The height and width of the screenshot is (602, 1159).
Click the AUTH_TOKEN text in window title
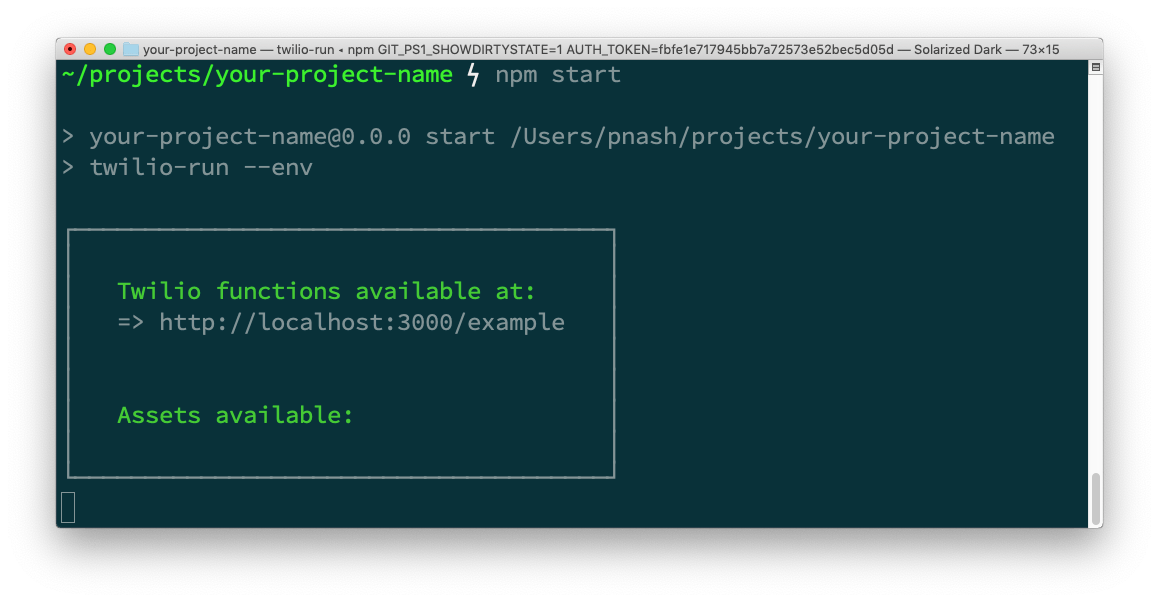point(730,50)
